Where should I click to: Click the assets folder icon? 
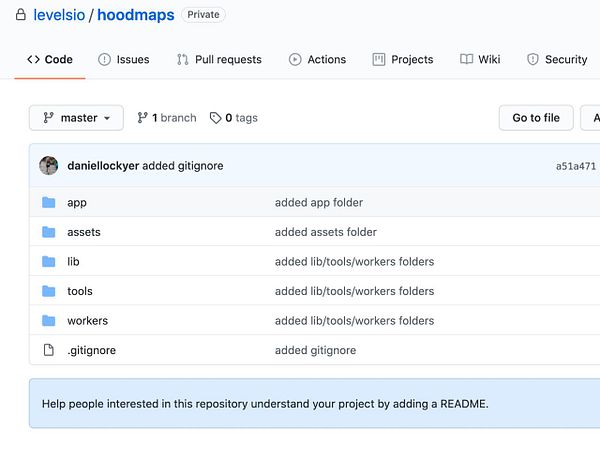tap(48, 233)
